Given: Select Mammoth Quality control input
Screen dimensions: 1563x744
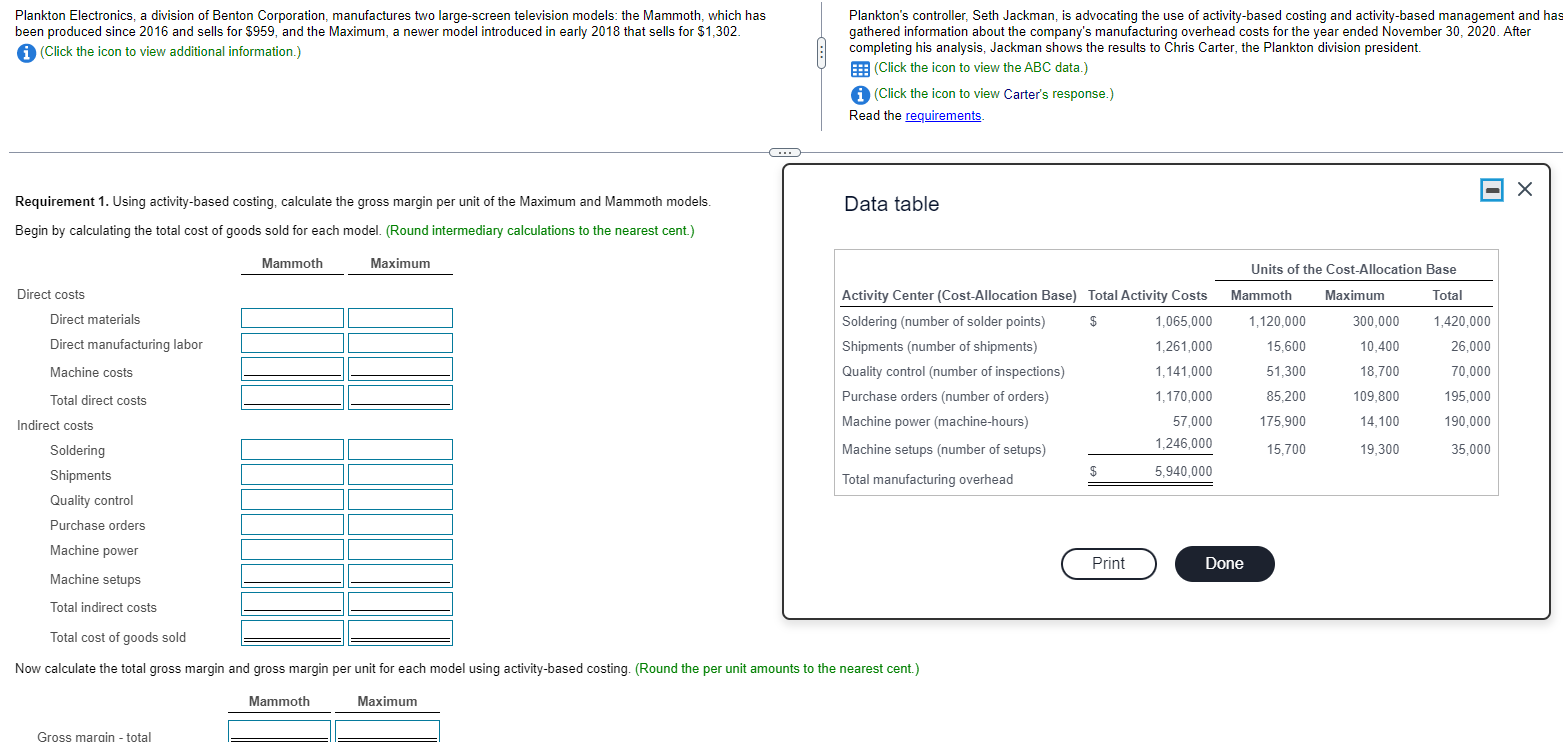Looking at the screenshot, I should [x=292, y=500].
